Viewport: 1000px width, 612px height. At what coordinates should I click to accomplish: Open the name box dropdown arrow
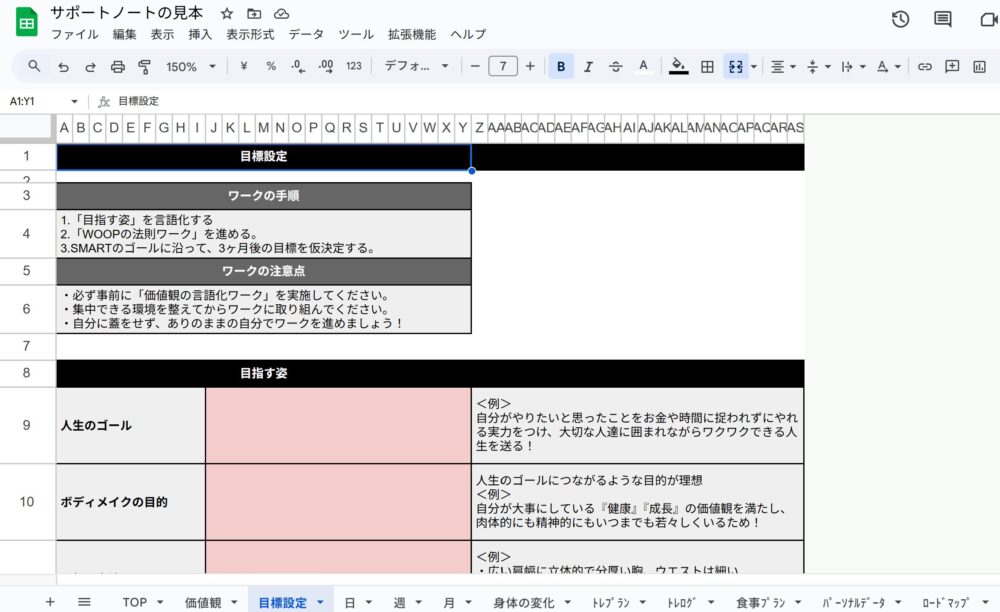tap(74, 101)
